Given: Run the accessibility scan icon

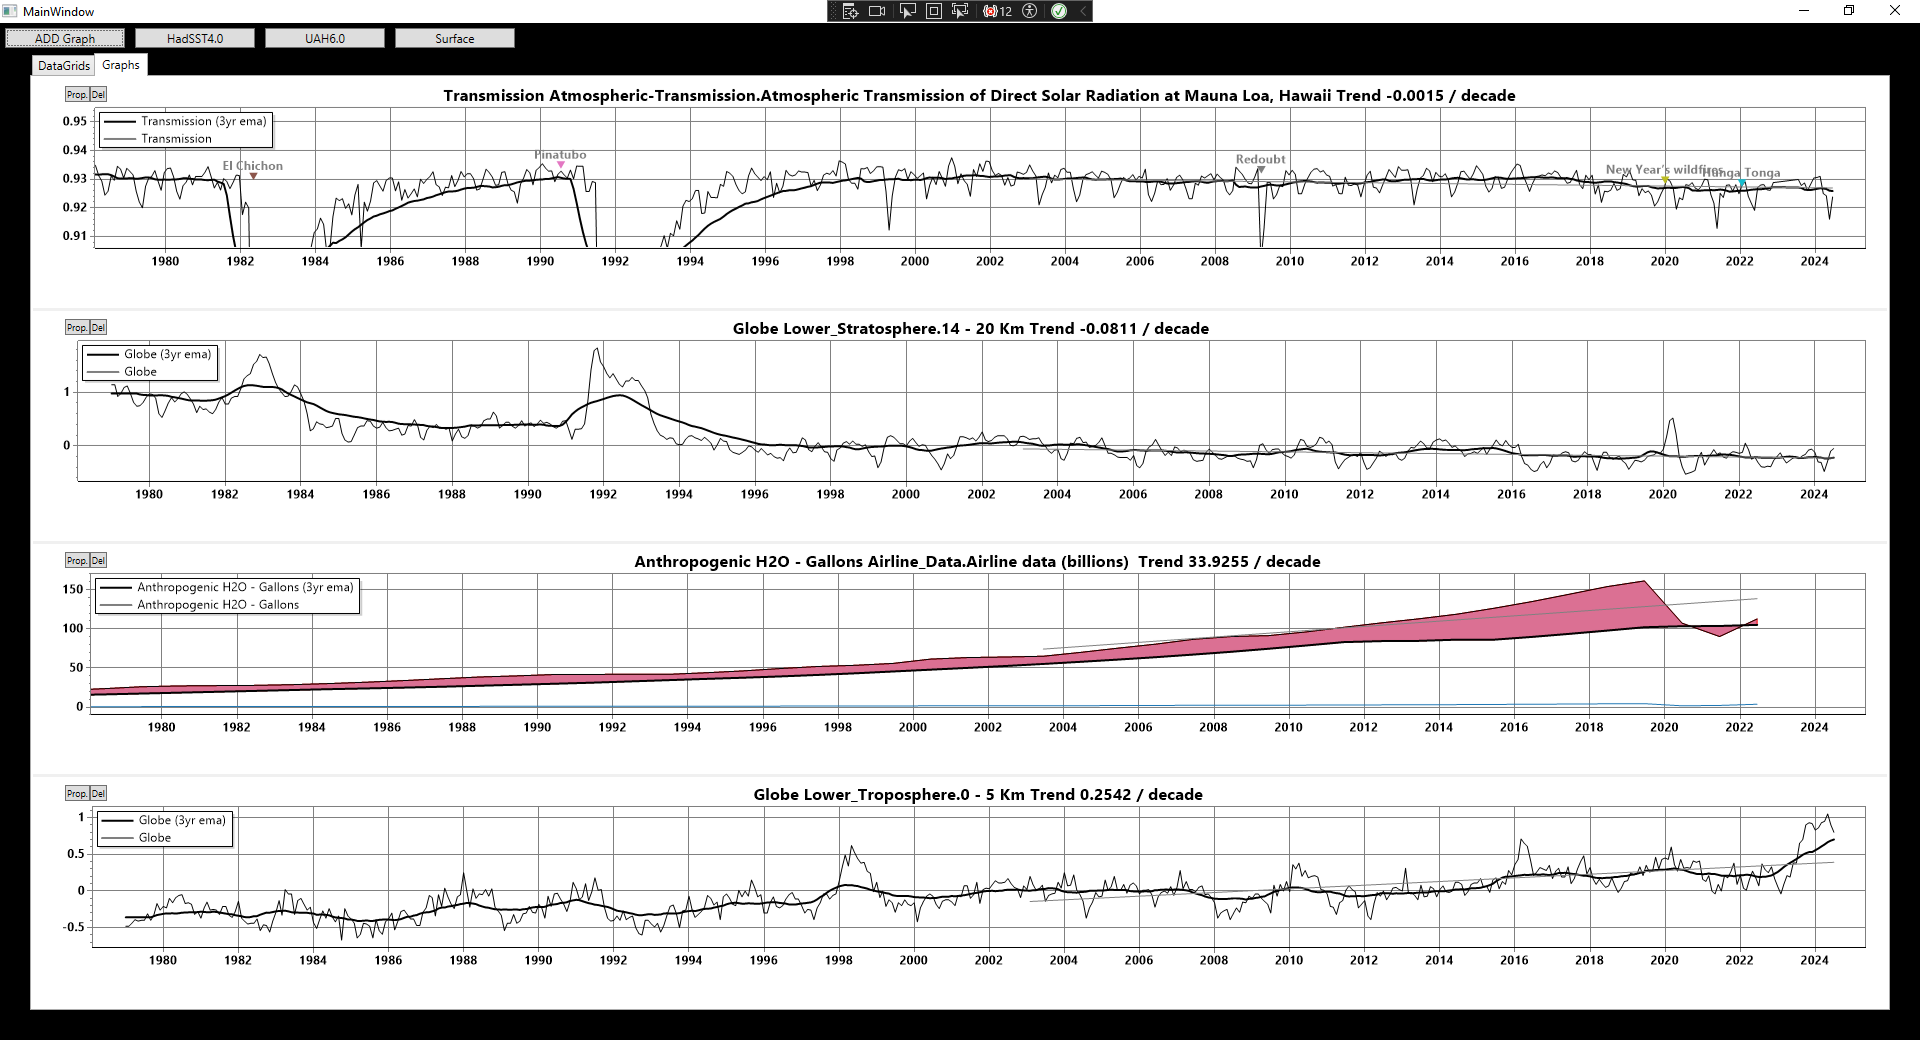Looking at the screenshot, I should 1030,11.
